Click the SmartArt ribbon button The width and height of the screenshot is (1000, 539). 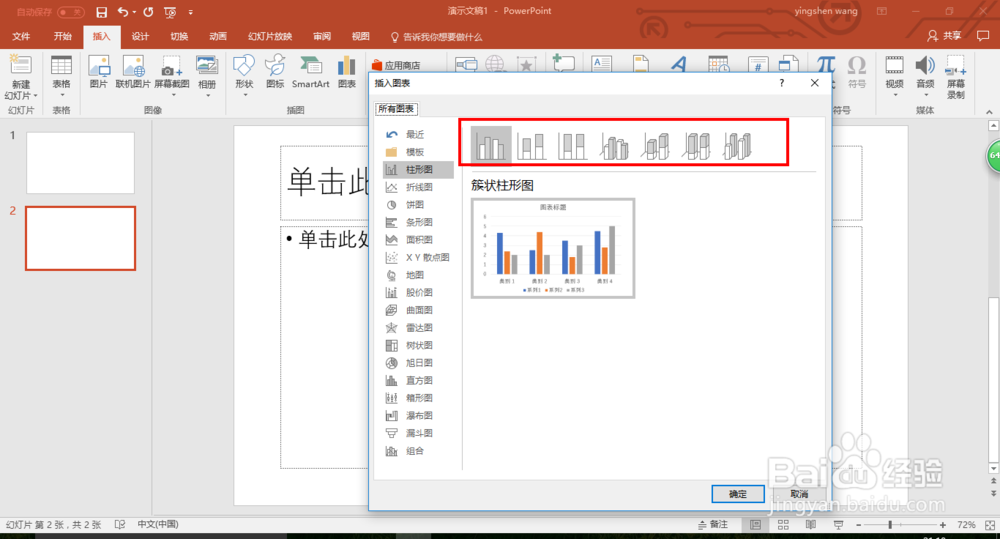[311, 72]
